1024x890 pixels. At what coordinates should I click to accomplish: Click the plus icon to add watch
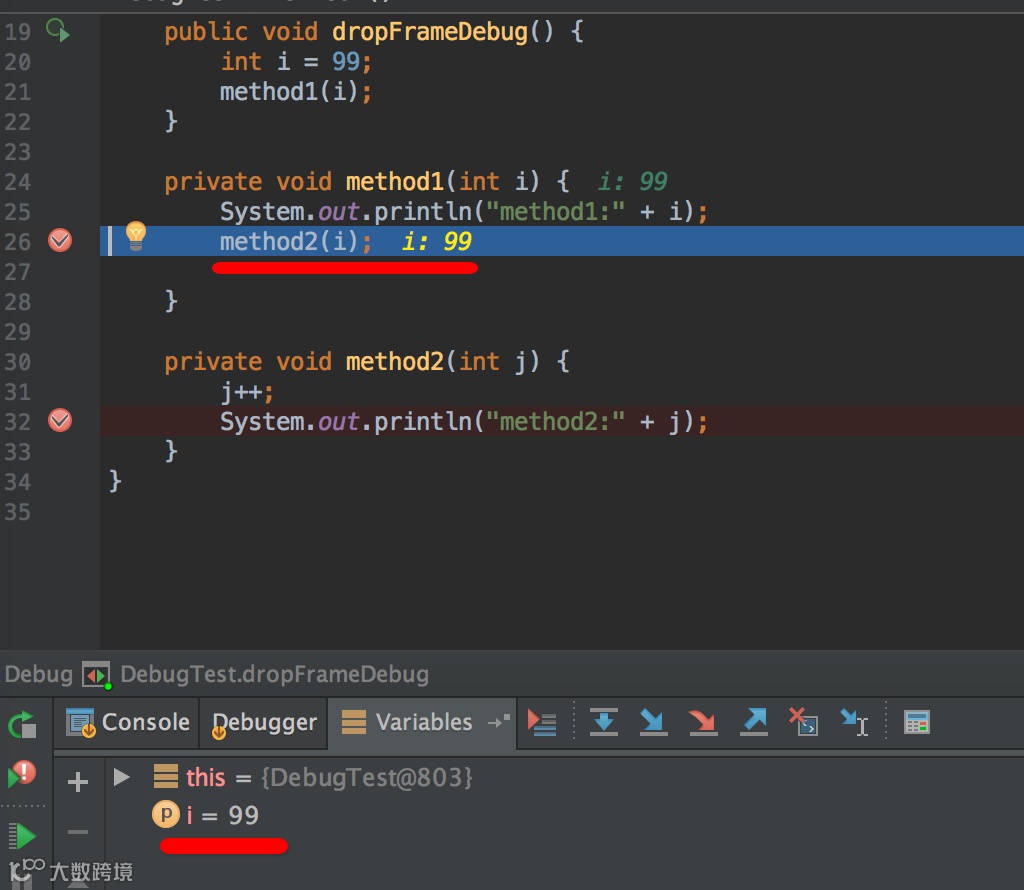pos(78,781)
